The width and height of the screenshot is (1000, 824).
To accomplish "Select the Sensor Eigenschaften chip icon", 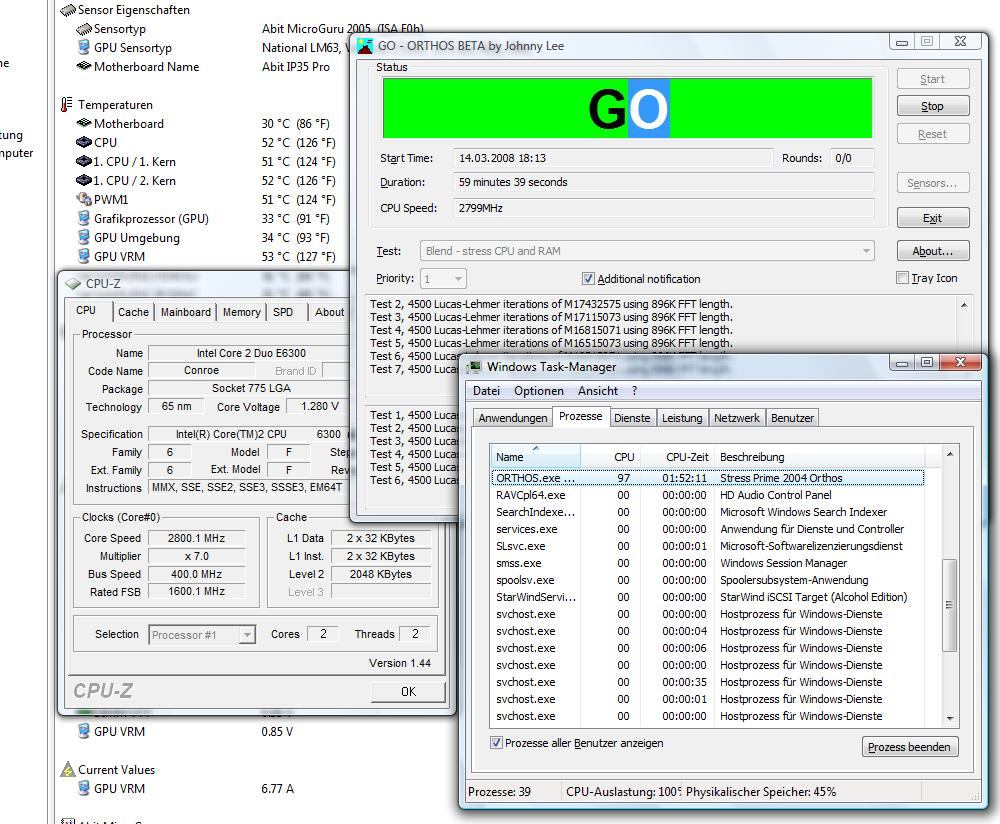I will coord(68,10).
